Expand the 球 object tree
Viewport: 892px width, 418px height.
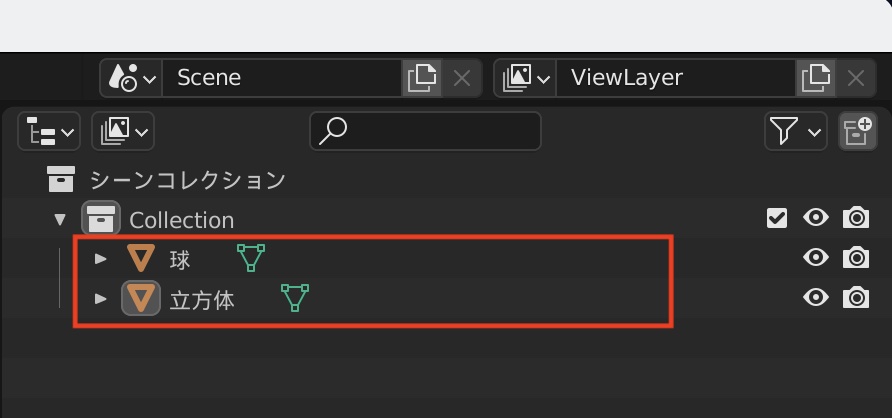100,259
